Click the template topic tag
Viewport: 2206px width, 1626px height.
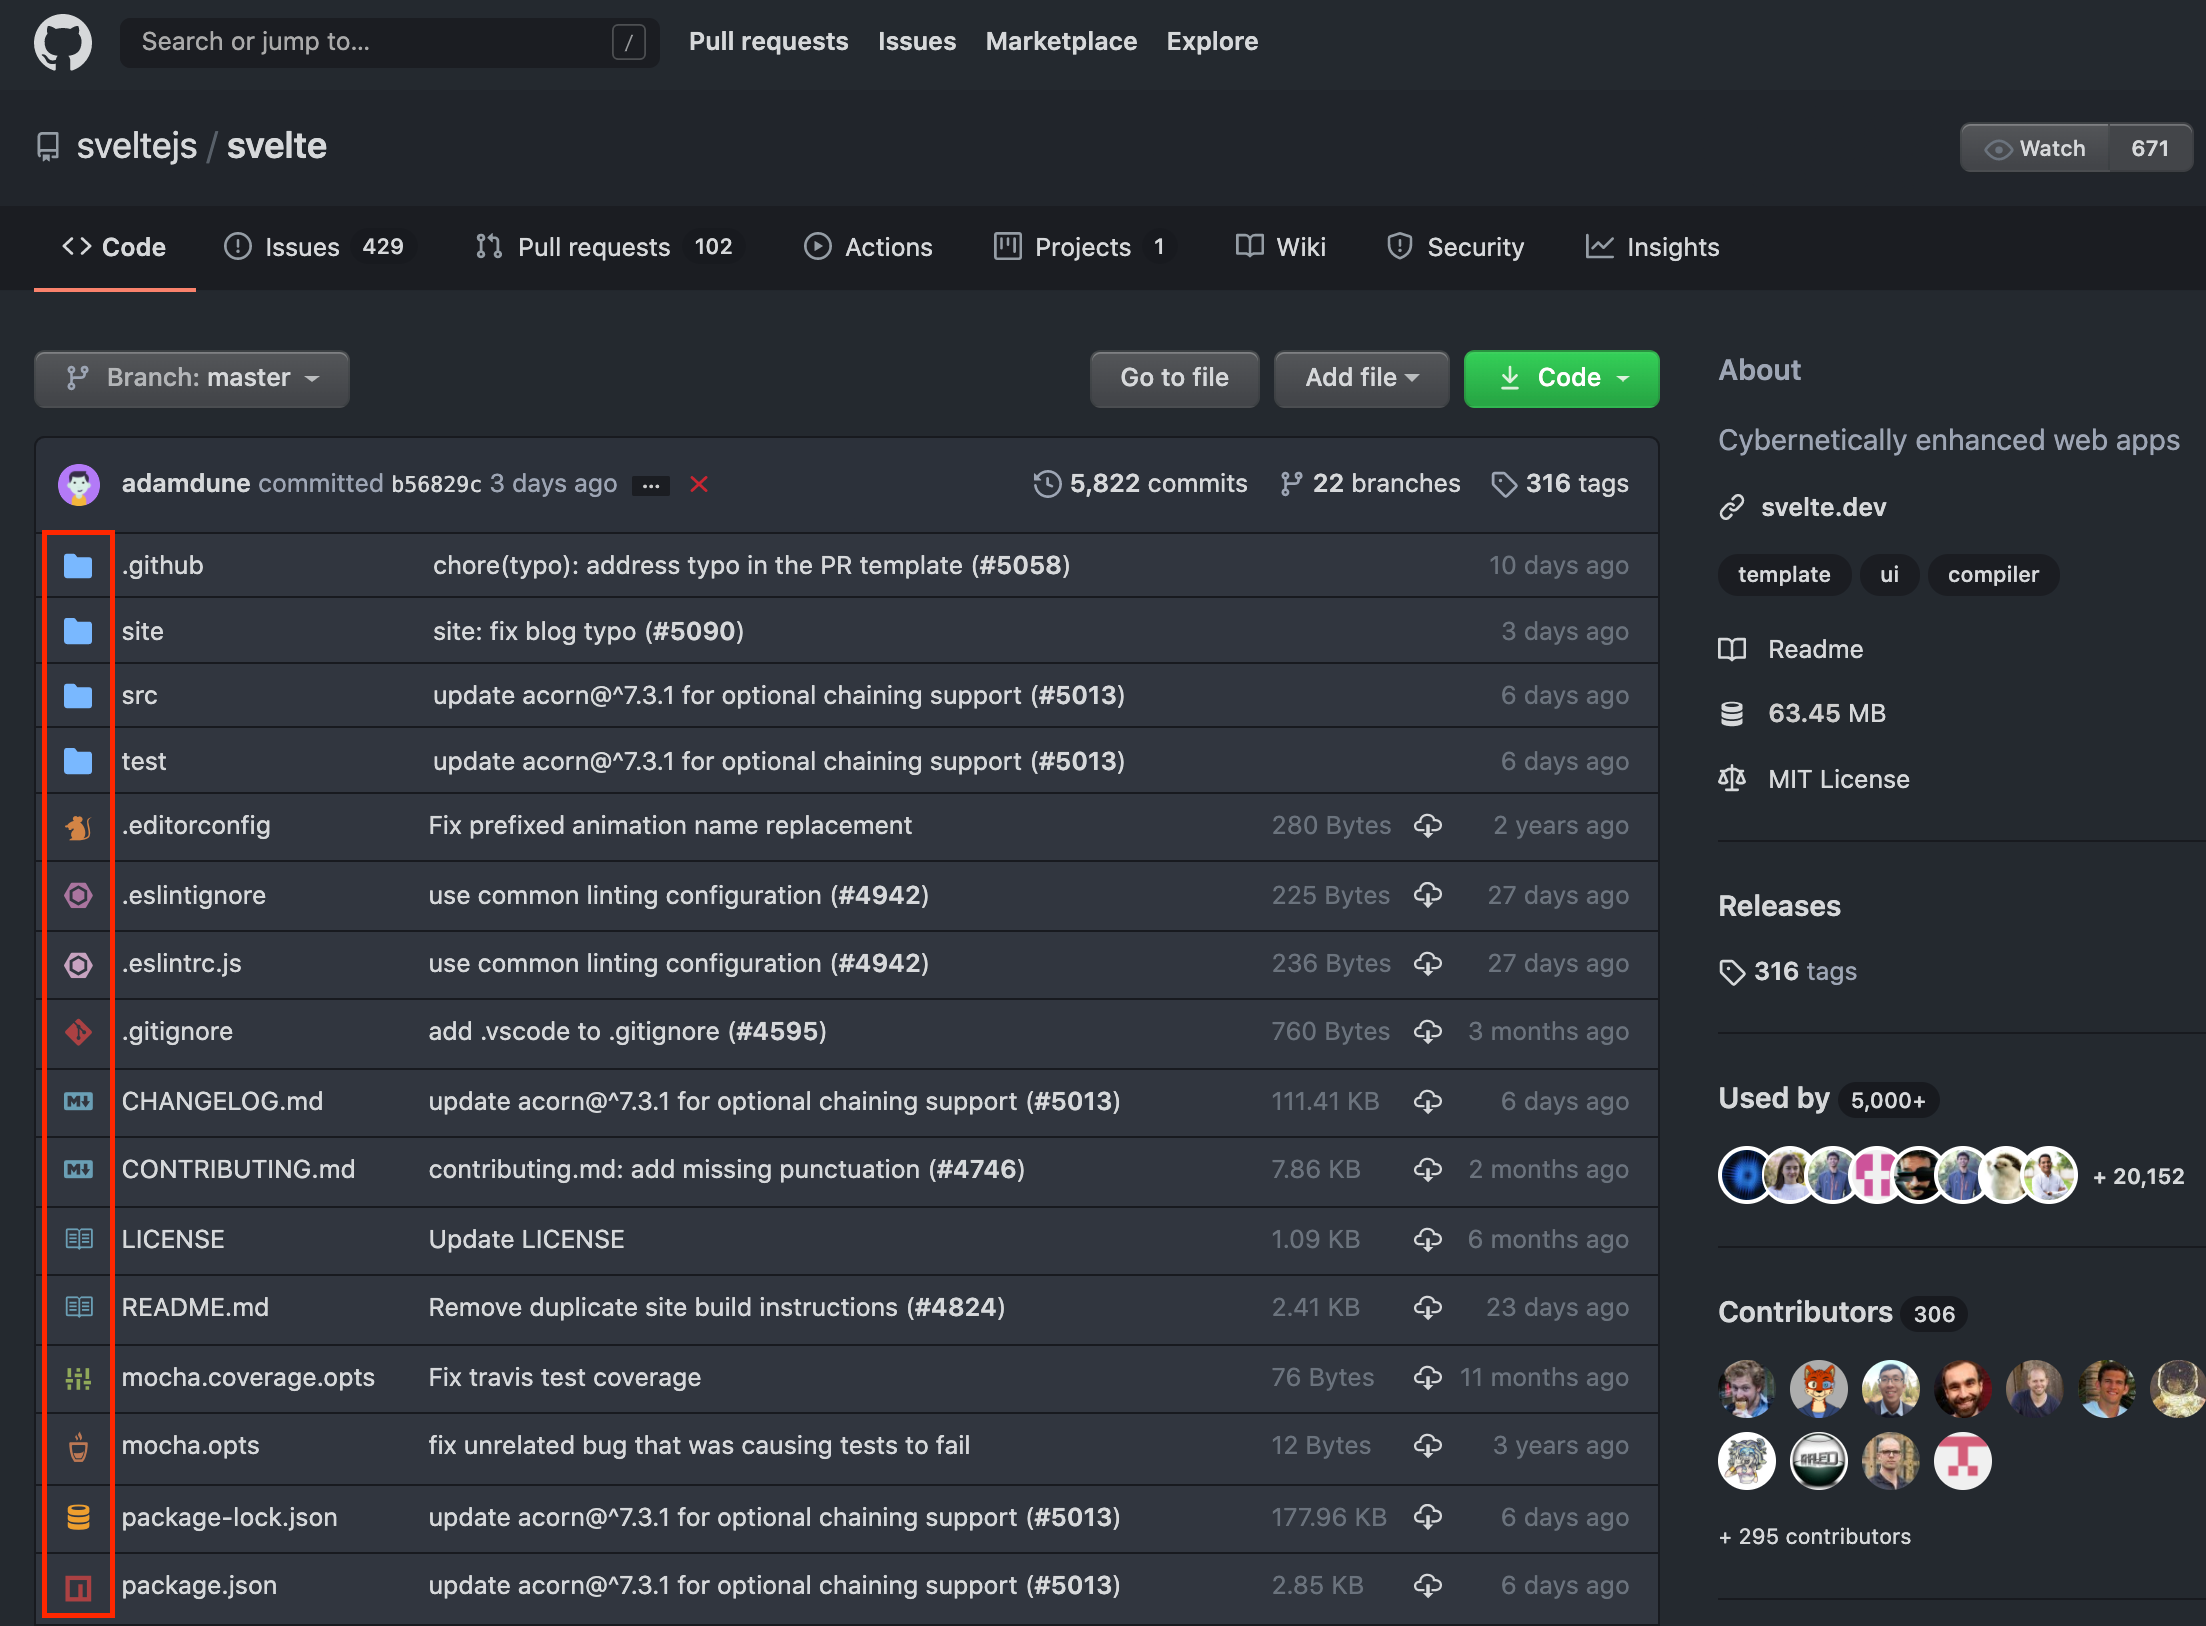(x=1784, y=575)
